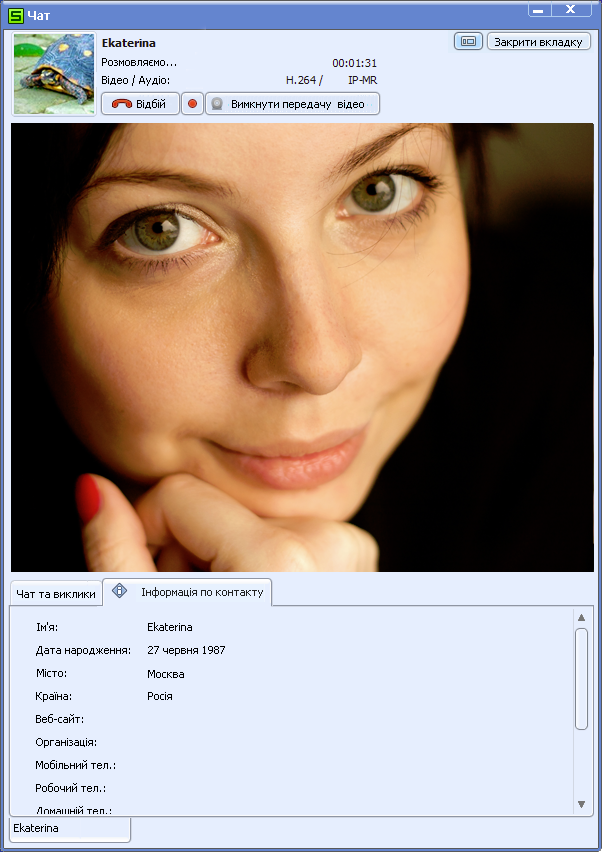Hang up the call with Відбій
The width and height of the screenshot is (602, 852).
(x=140, y=104)
